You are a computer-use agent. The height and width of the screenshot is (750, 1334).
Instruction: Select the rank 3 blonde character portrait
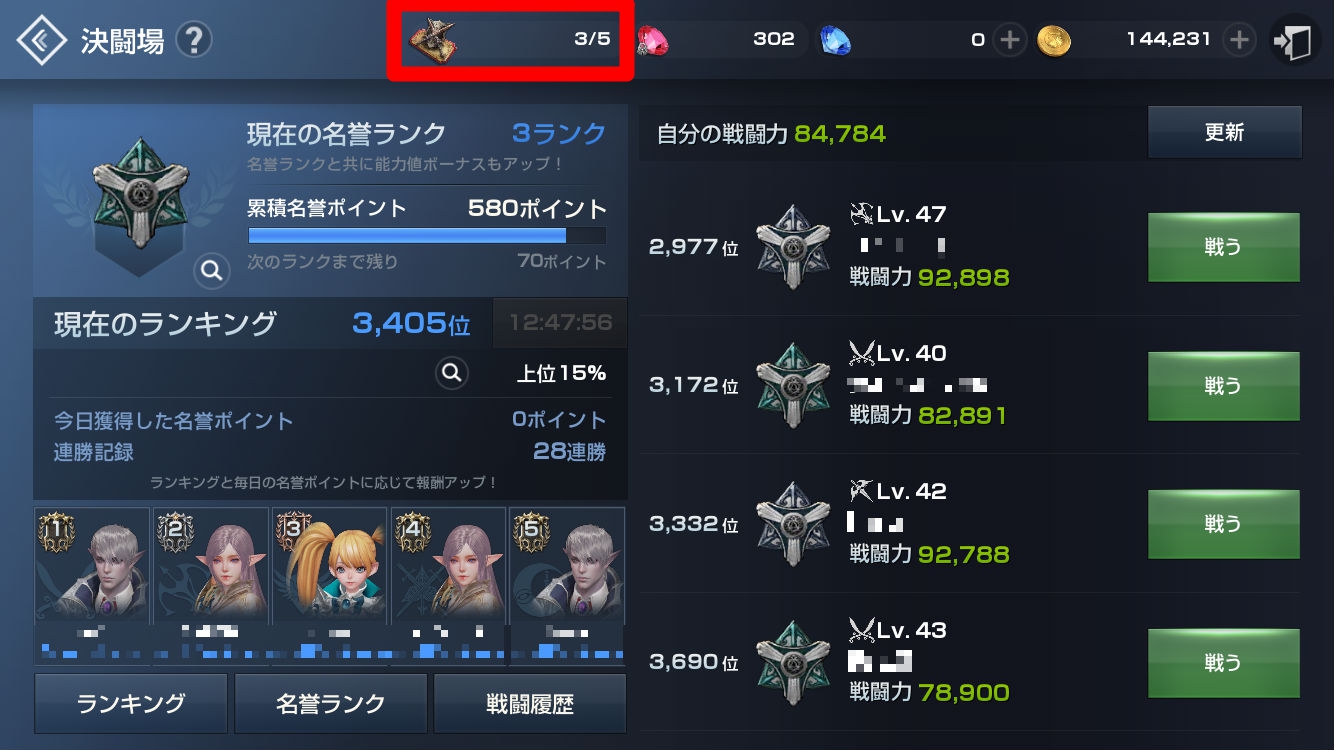tap(329, 567)
